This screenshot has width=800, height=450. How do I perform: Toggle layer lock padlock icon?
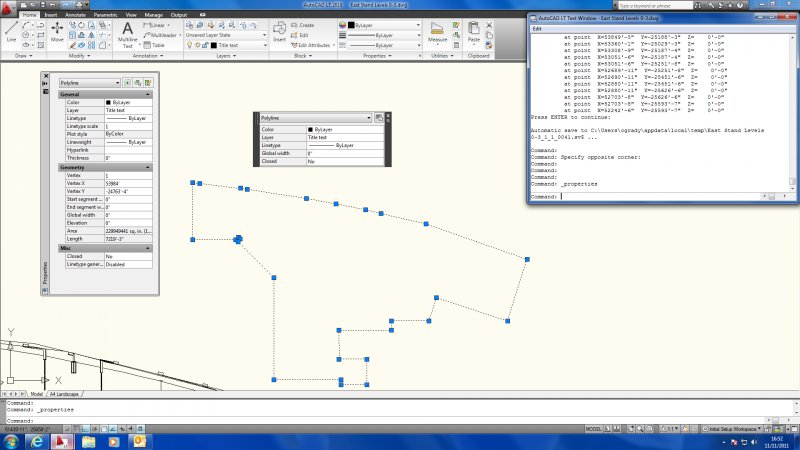click(x=205, y=45)
